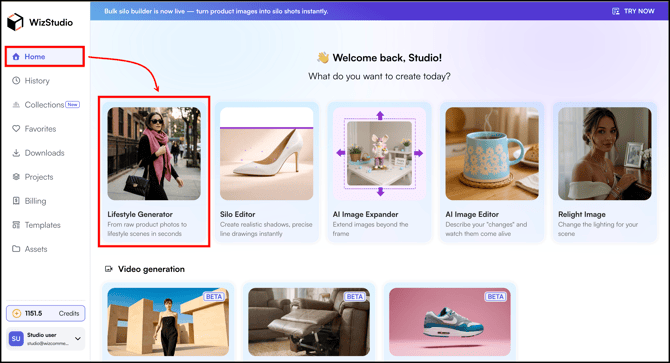Viewport: 670px width, 363px height.
Task: Open the Lifestyle Generator woman-with-scarf thumbnail
Action: click(154, 154)
